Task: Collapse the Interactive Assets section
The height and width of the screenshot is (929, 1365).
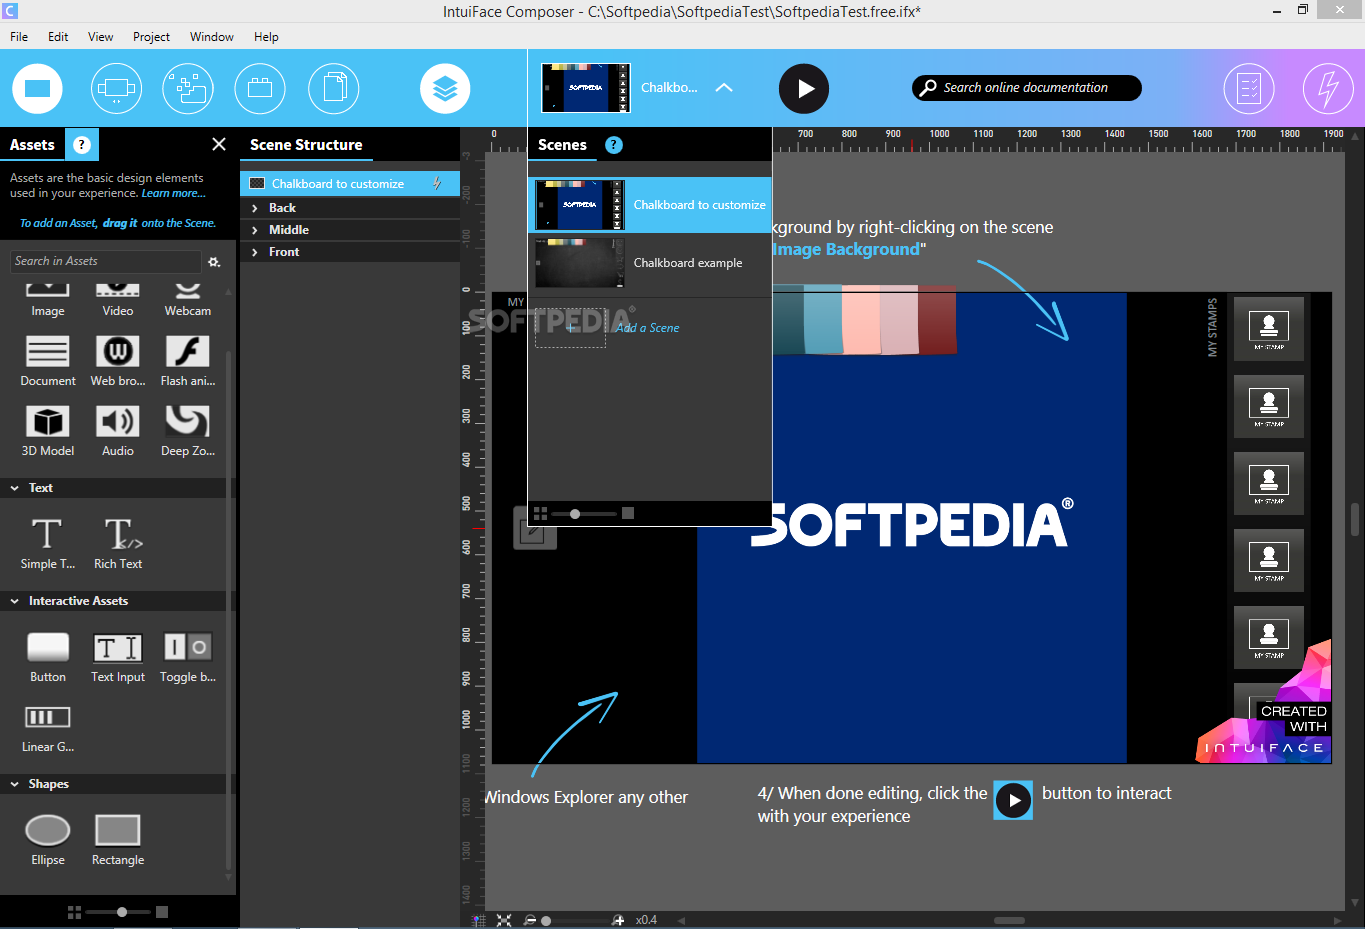Action: [x=15, y=601]
